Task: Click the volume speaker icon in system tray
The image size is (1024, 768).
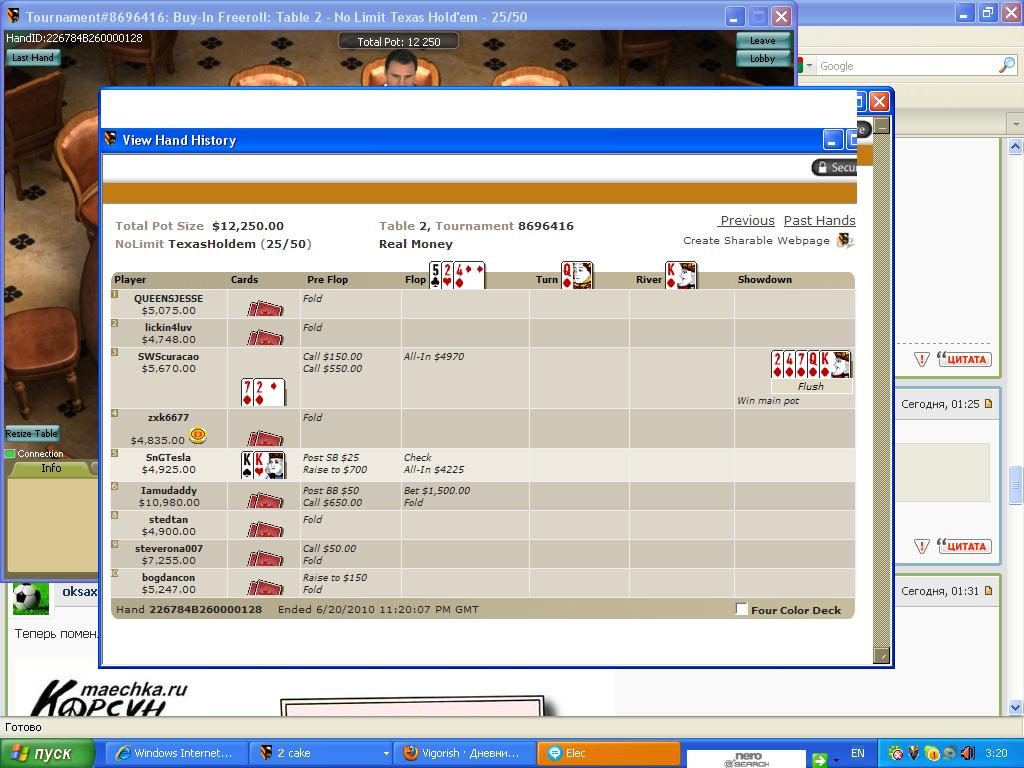Action: click(x=967, y=753)
